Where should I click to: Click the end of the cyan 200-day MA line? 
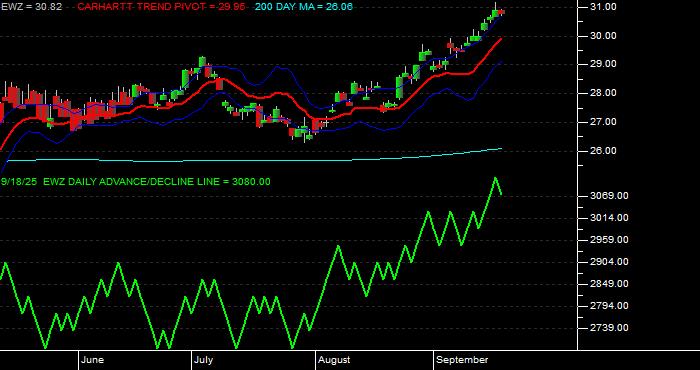501,149
